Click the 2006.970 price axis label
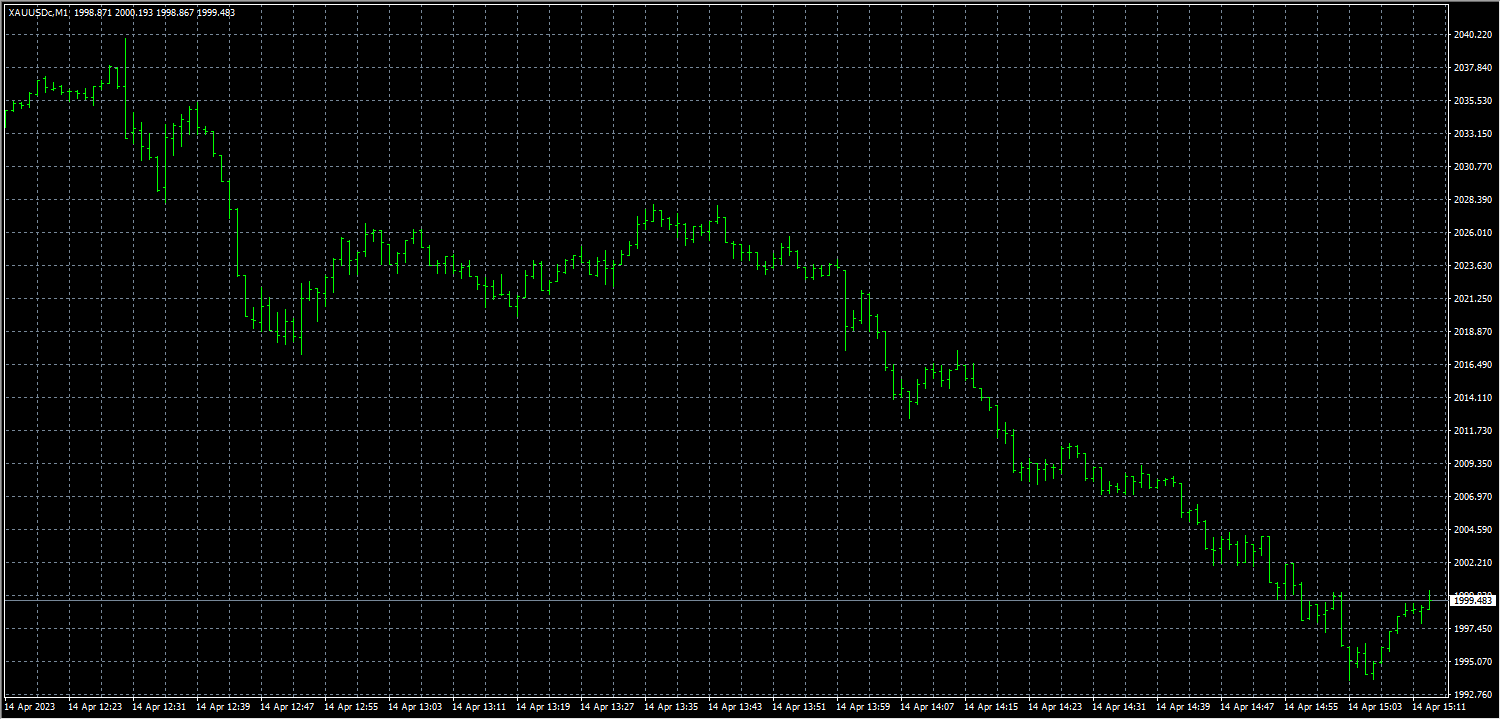 (x=1473, y=497)
